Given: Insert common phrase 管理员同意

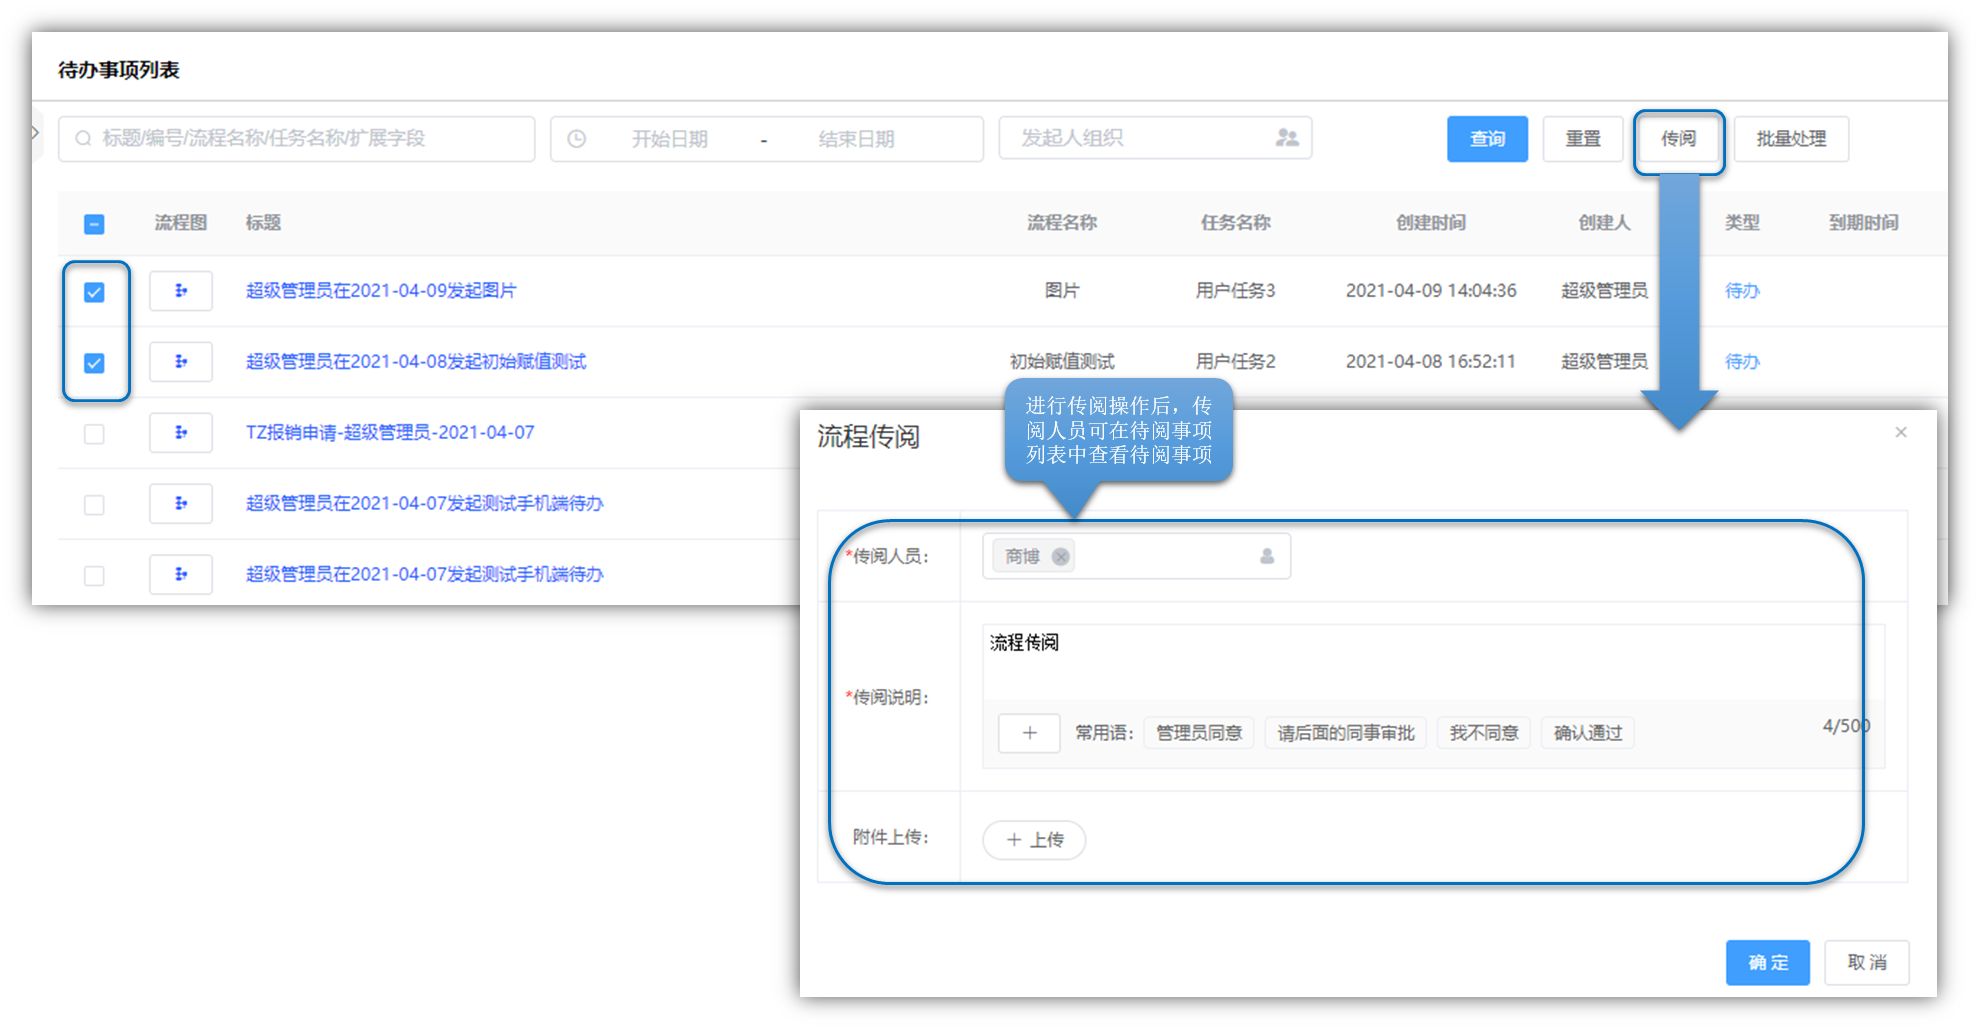Looking at the screenshot, I should coord(1198,733).
